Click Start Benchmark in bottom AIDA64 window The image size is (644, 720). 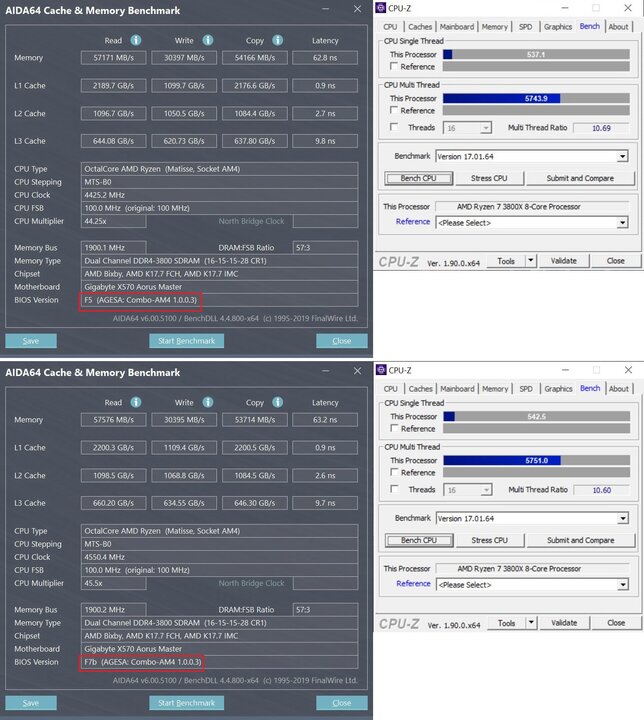point(186,703)
